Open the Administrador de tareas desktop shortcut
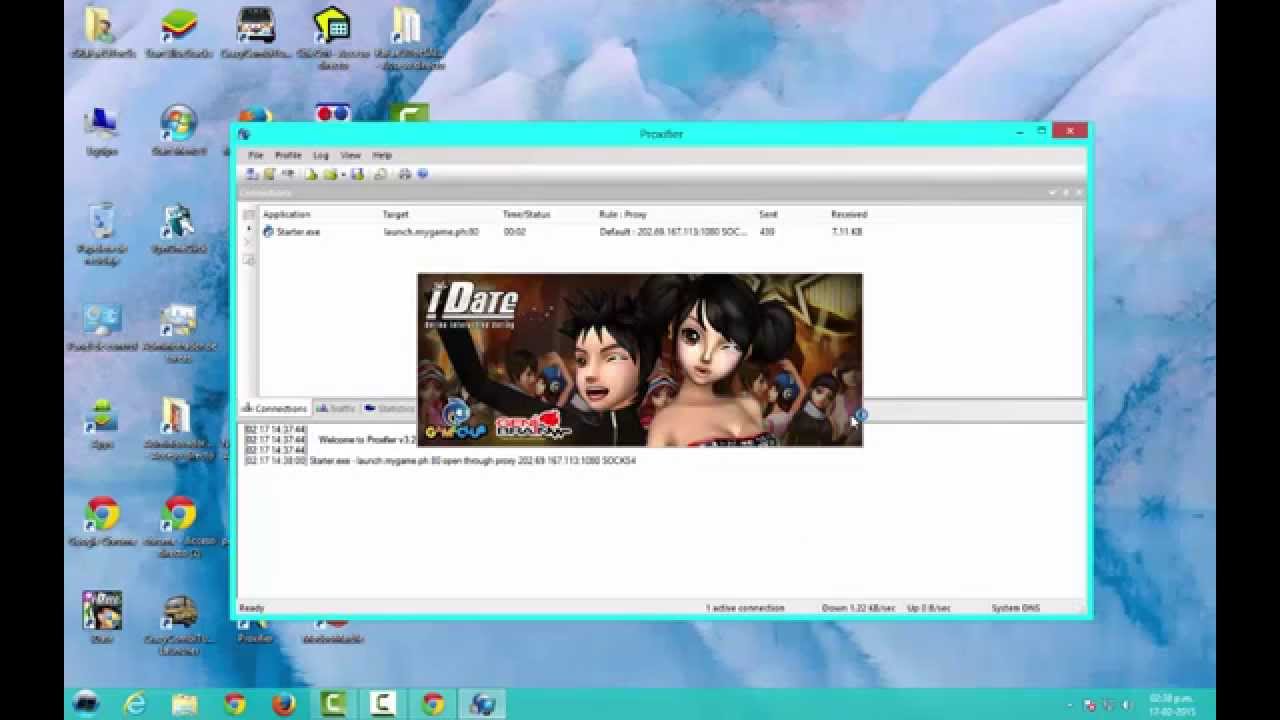This screenshot has height=720, width=1280. [x=179, y=334]
